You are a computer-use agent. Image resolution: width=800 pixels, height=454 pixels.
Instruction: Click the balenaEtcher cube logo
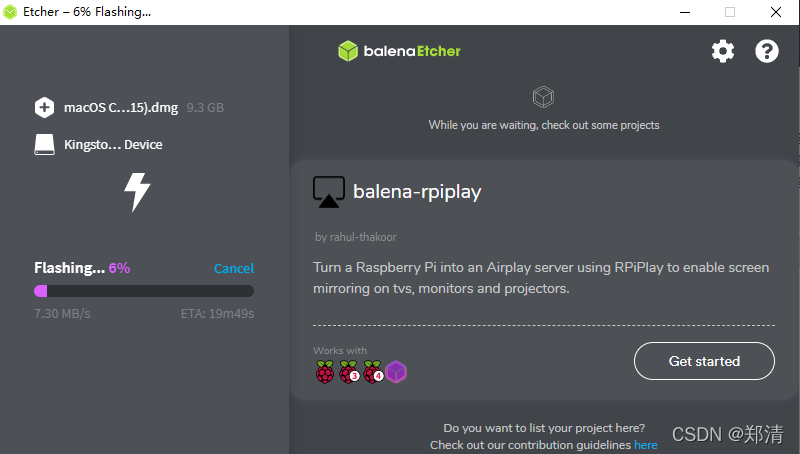pos(348,51)
